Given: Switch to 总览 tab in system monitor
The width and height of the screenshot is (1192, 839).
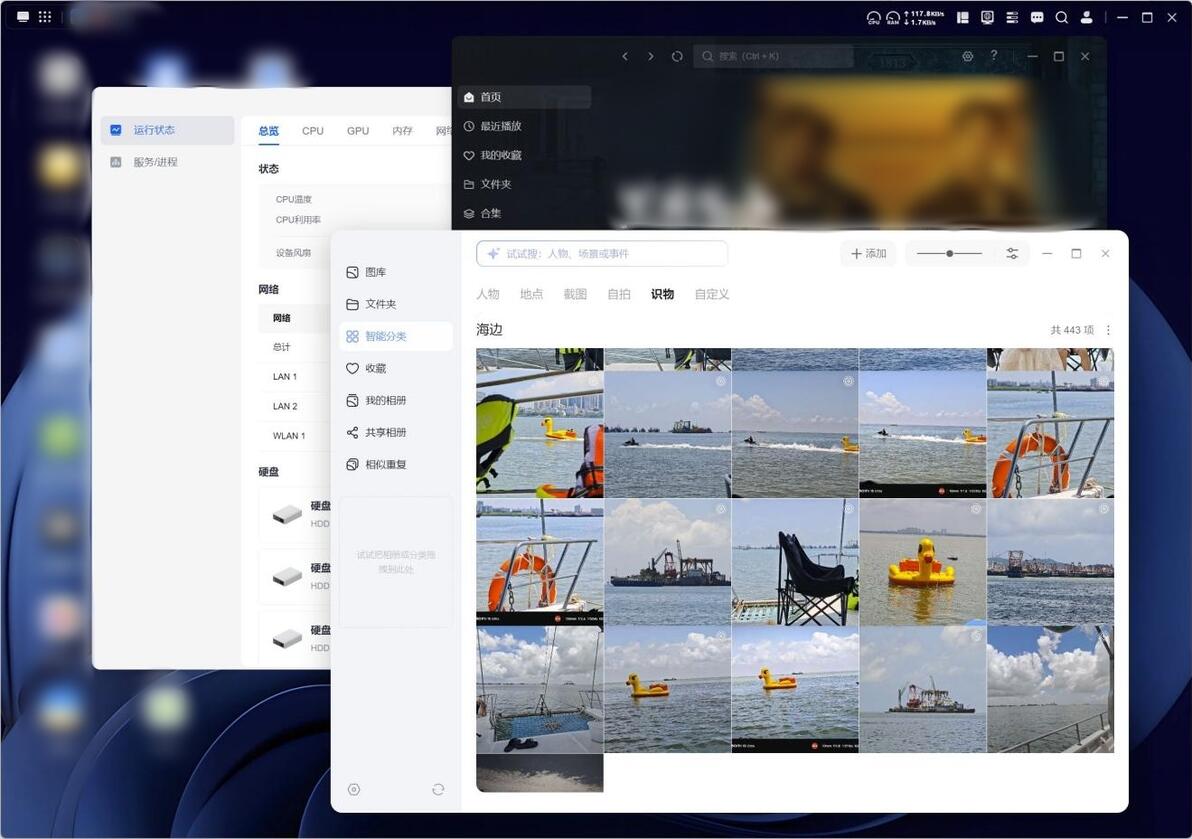Looking at the screenshot, I should [x=268, y=131].
